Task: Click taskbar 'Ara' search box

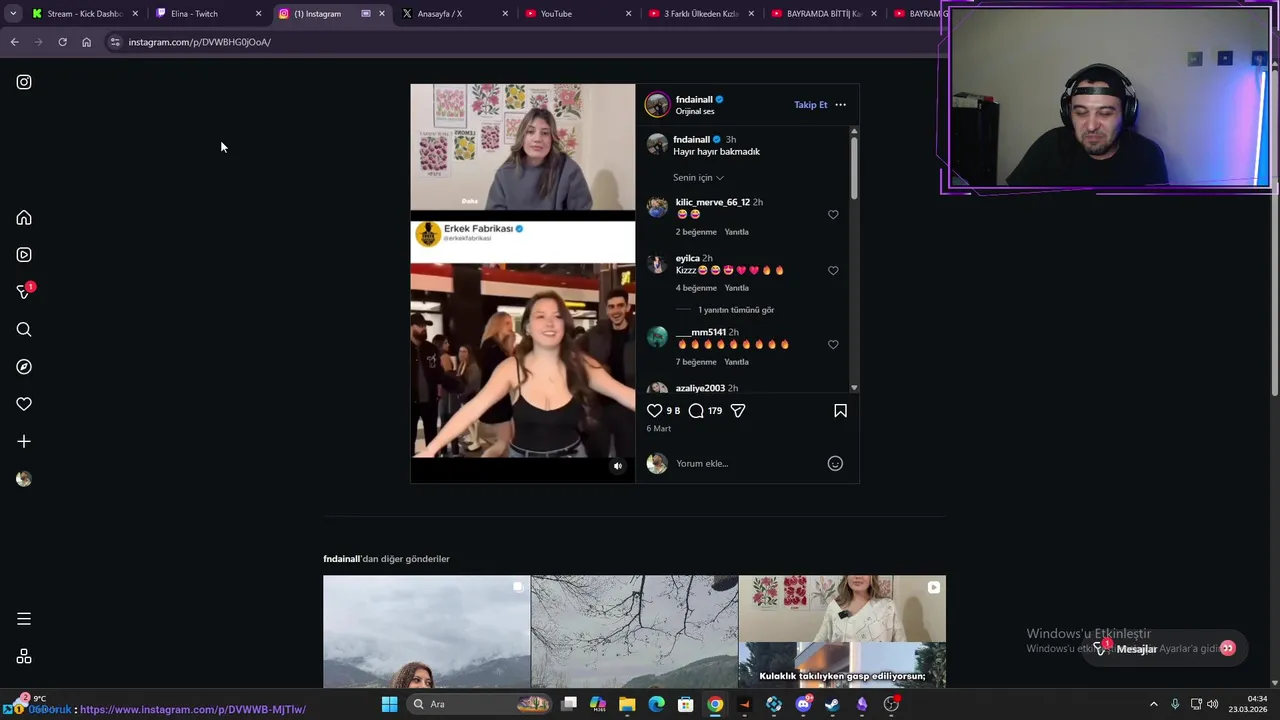Action: coord(480,704)
